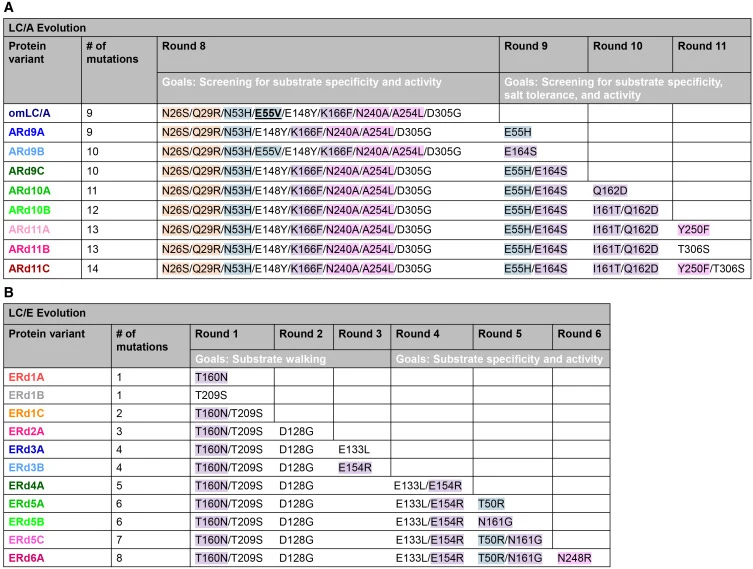Select Goals: Substrate specificity and activity in LC/E table
The image size is (753, 569).
click(499, 359)
